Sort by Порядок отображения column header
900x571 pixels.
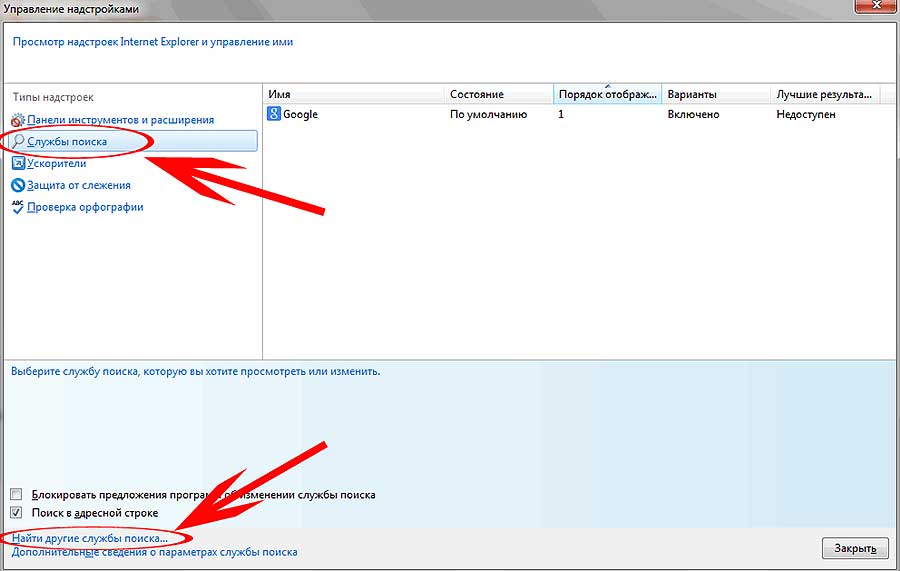[x=607, y=94]
